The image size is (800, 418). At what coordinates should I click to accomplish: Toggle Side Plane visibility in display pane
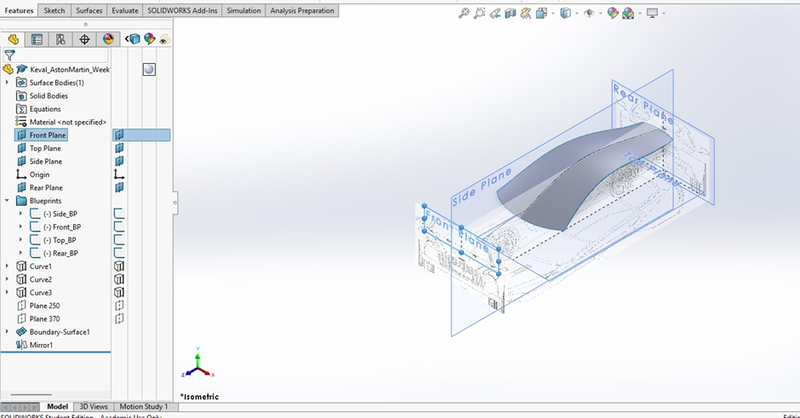point(119,161)
